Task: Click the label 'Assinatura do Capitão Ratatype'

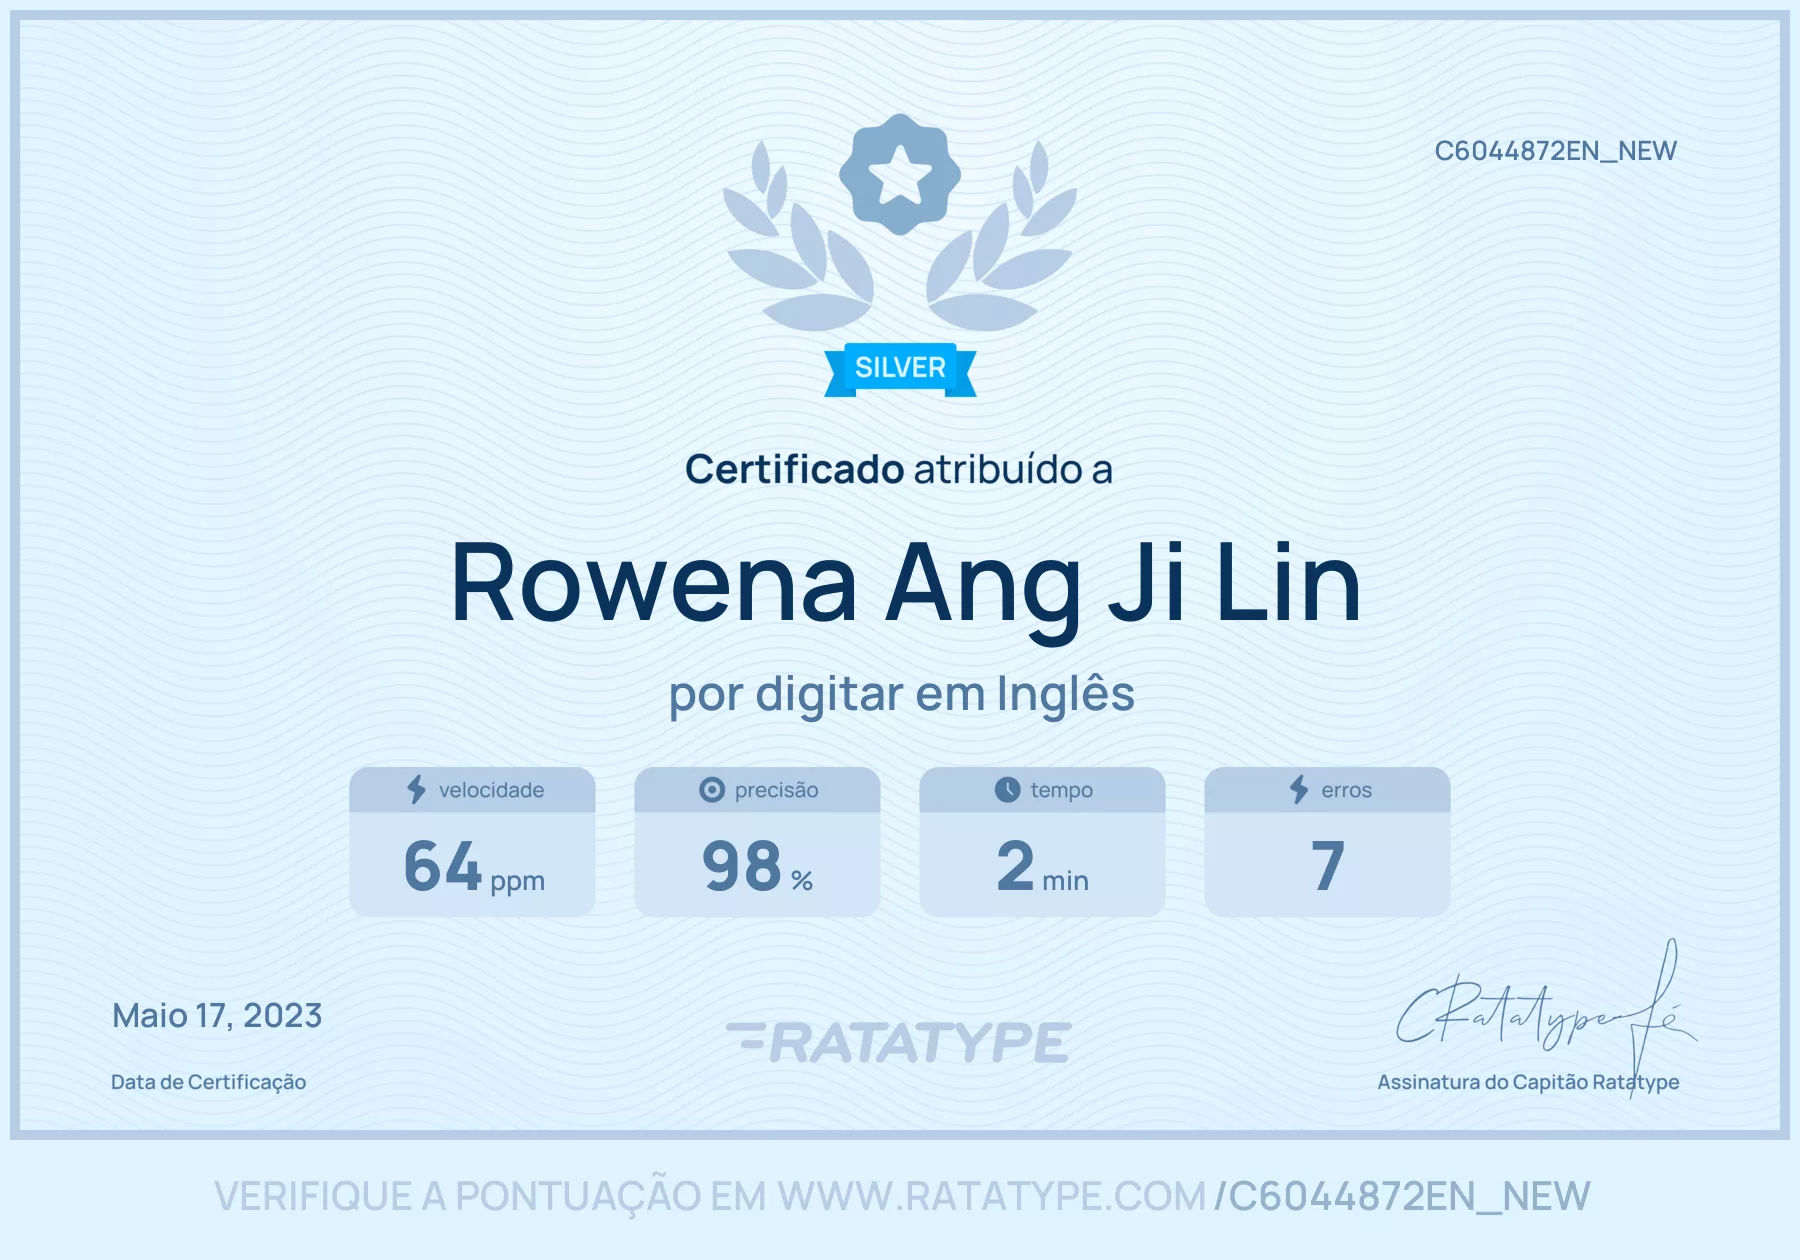Action: pyautogui.click(x=1528, y=1082)
